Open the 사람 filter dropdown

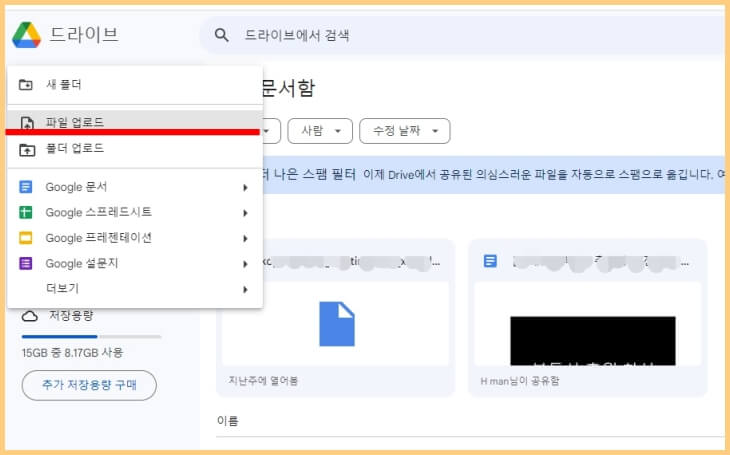pos(320,131)
